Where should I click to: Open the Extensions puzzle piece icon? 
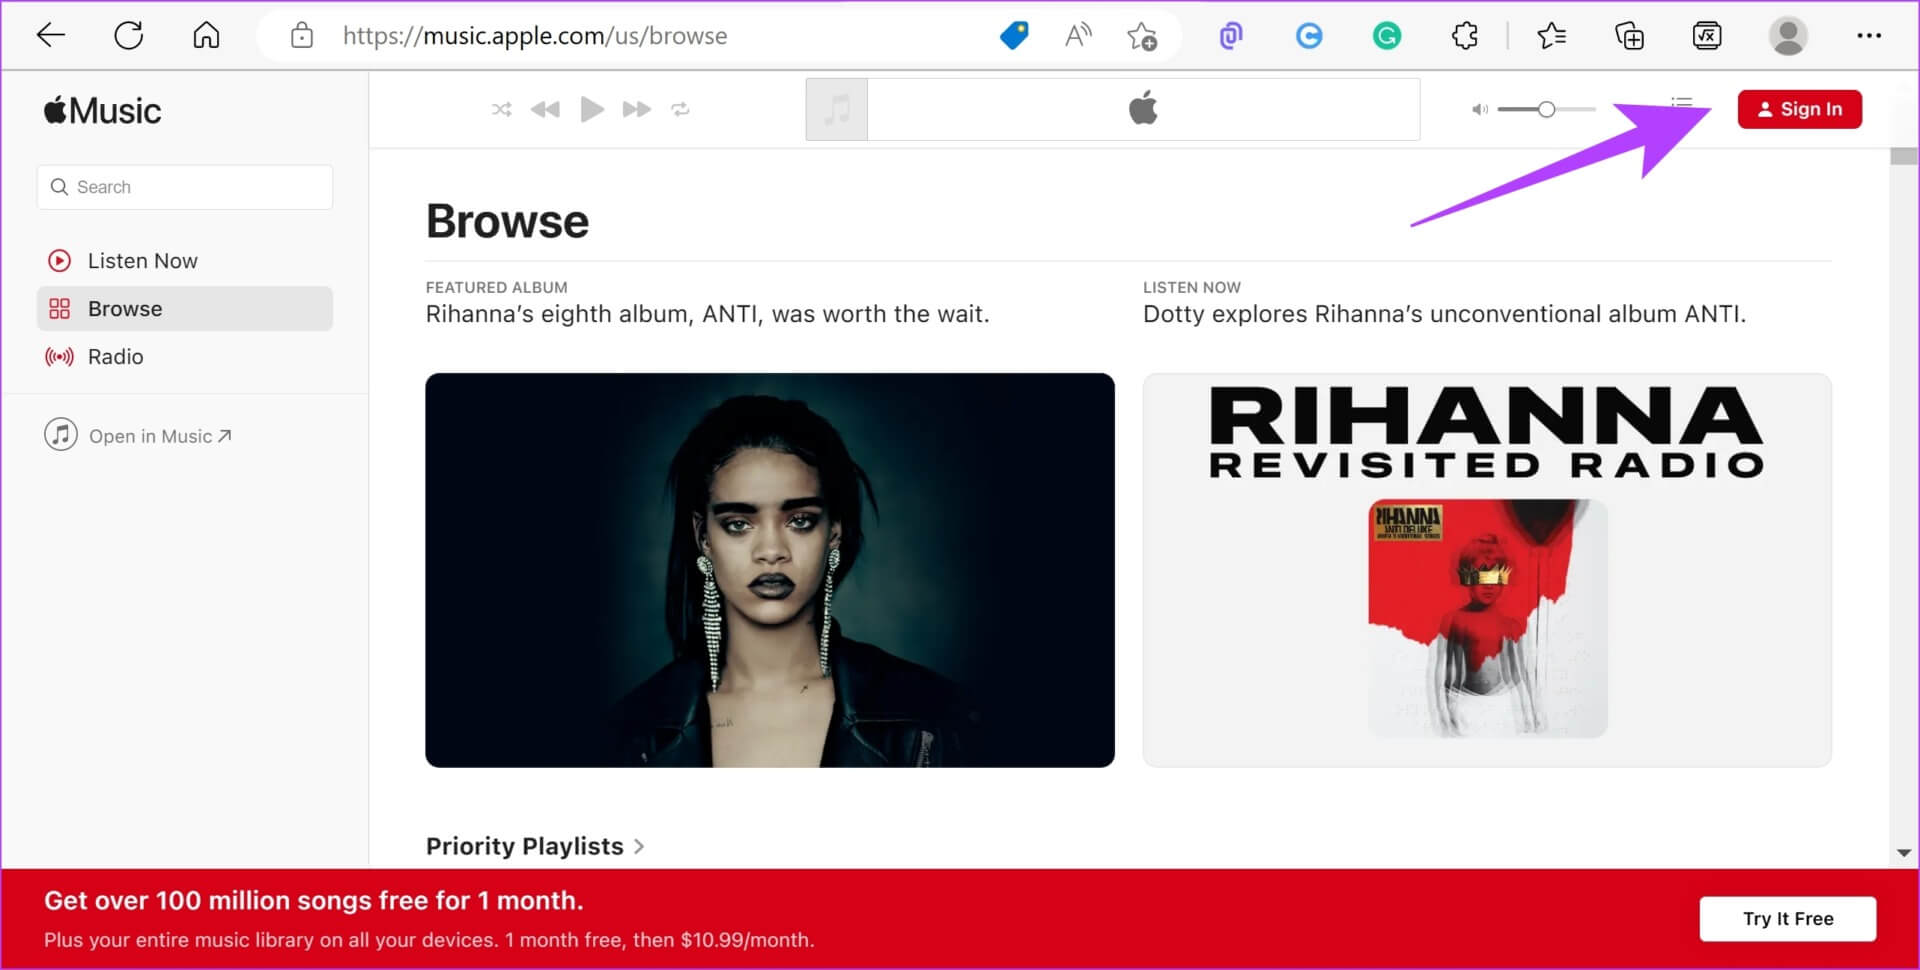tap(1464, 36)
